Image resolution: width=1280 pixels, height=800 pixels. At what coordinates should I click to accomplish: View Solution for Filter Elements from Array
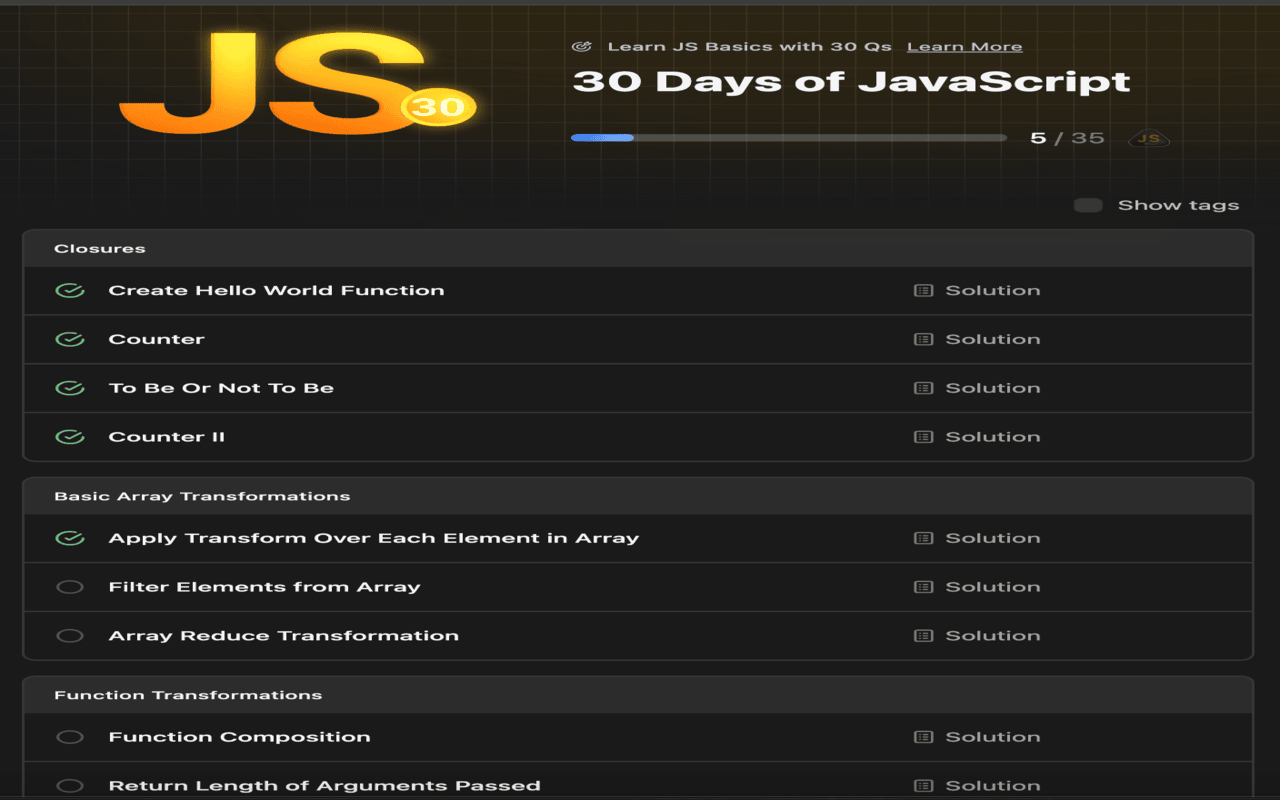click(993, 587)
